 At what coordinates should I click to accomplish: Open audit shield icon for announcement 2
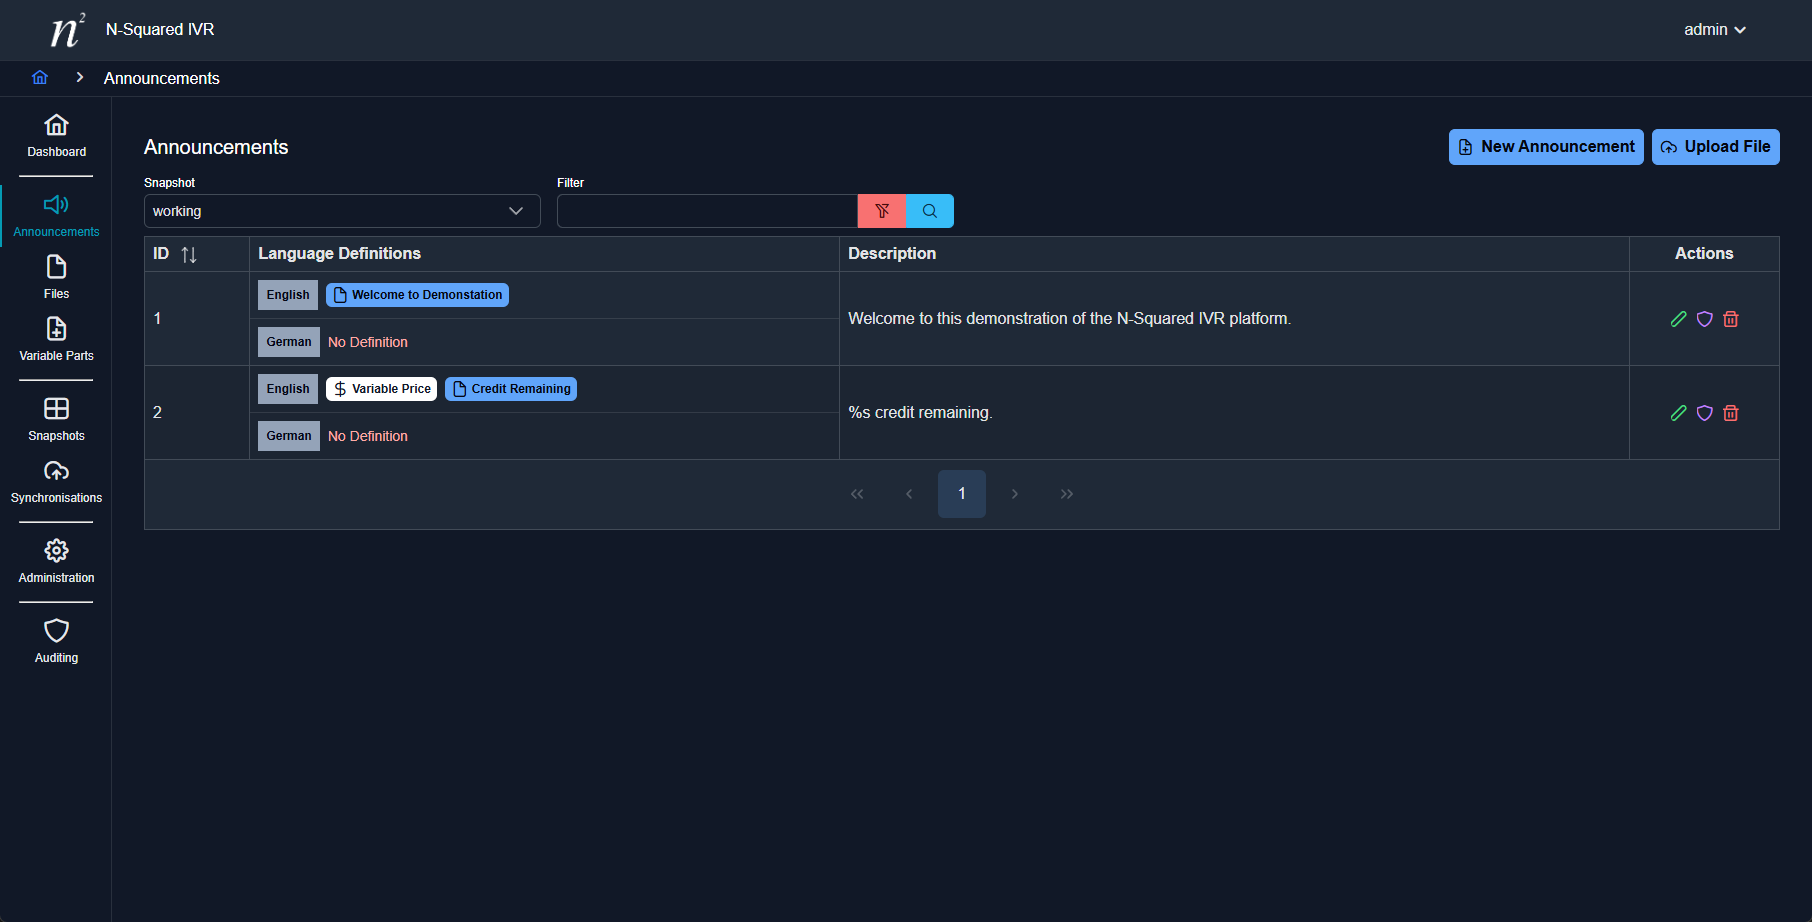(1704, 413)
